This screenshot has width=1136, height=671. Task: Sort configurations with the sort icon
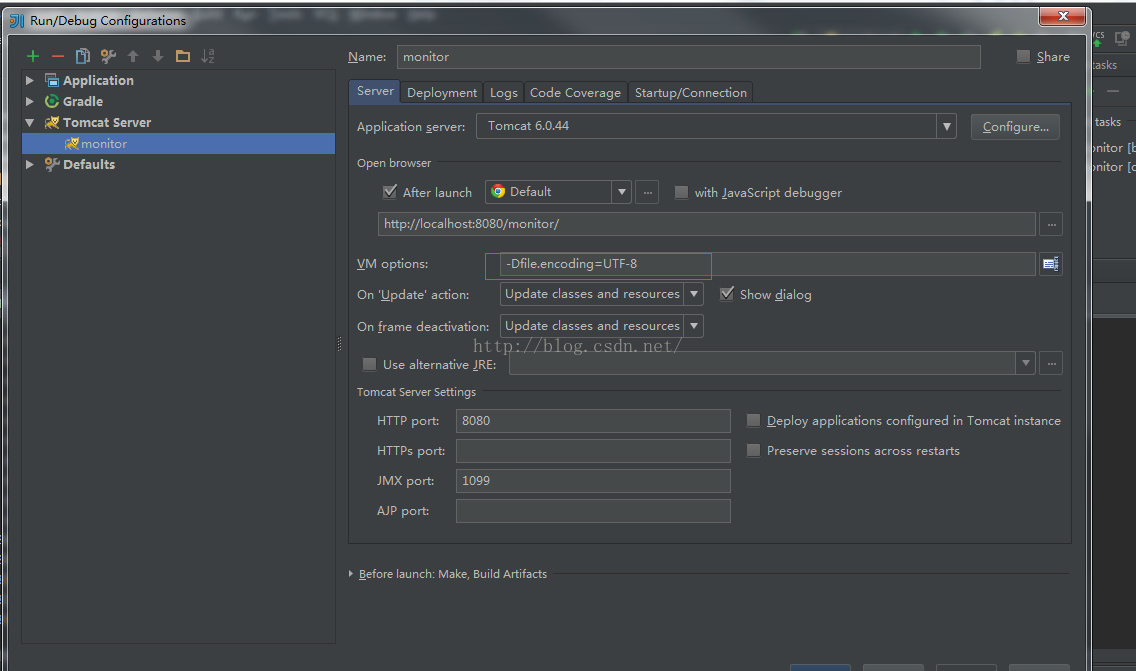(208, 56)
